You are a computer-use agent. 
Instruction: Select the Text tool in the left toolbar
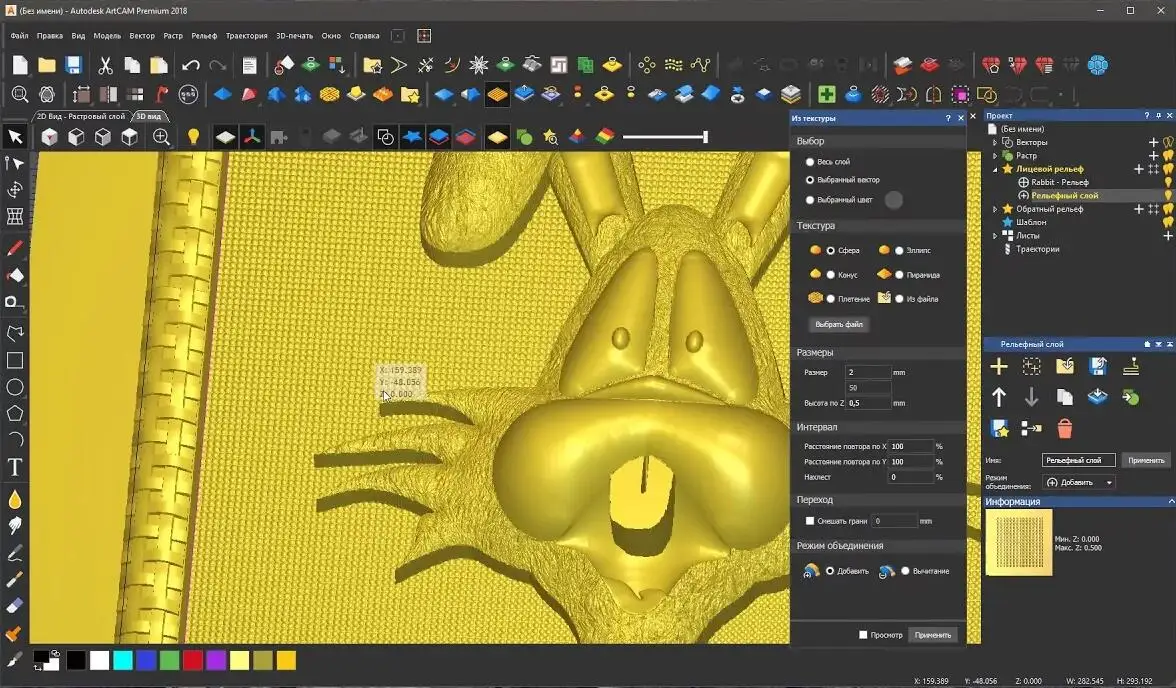tap(14, 465)
